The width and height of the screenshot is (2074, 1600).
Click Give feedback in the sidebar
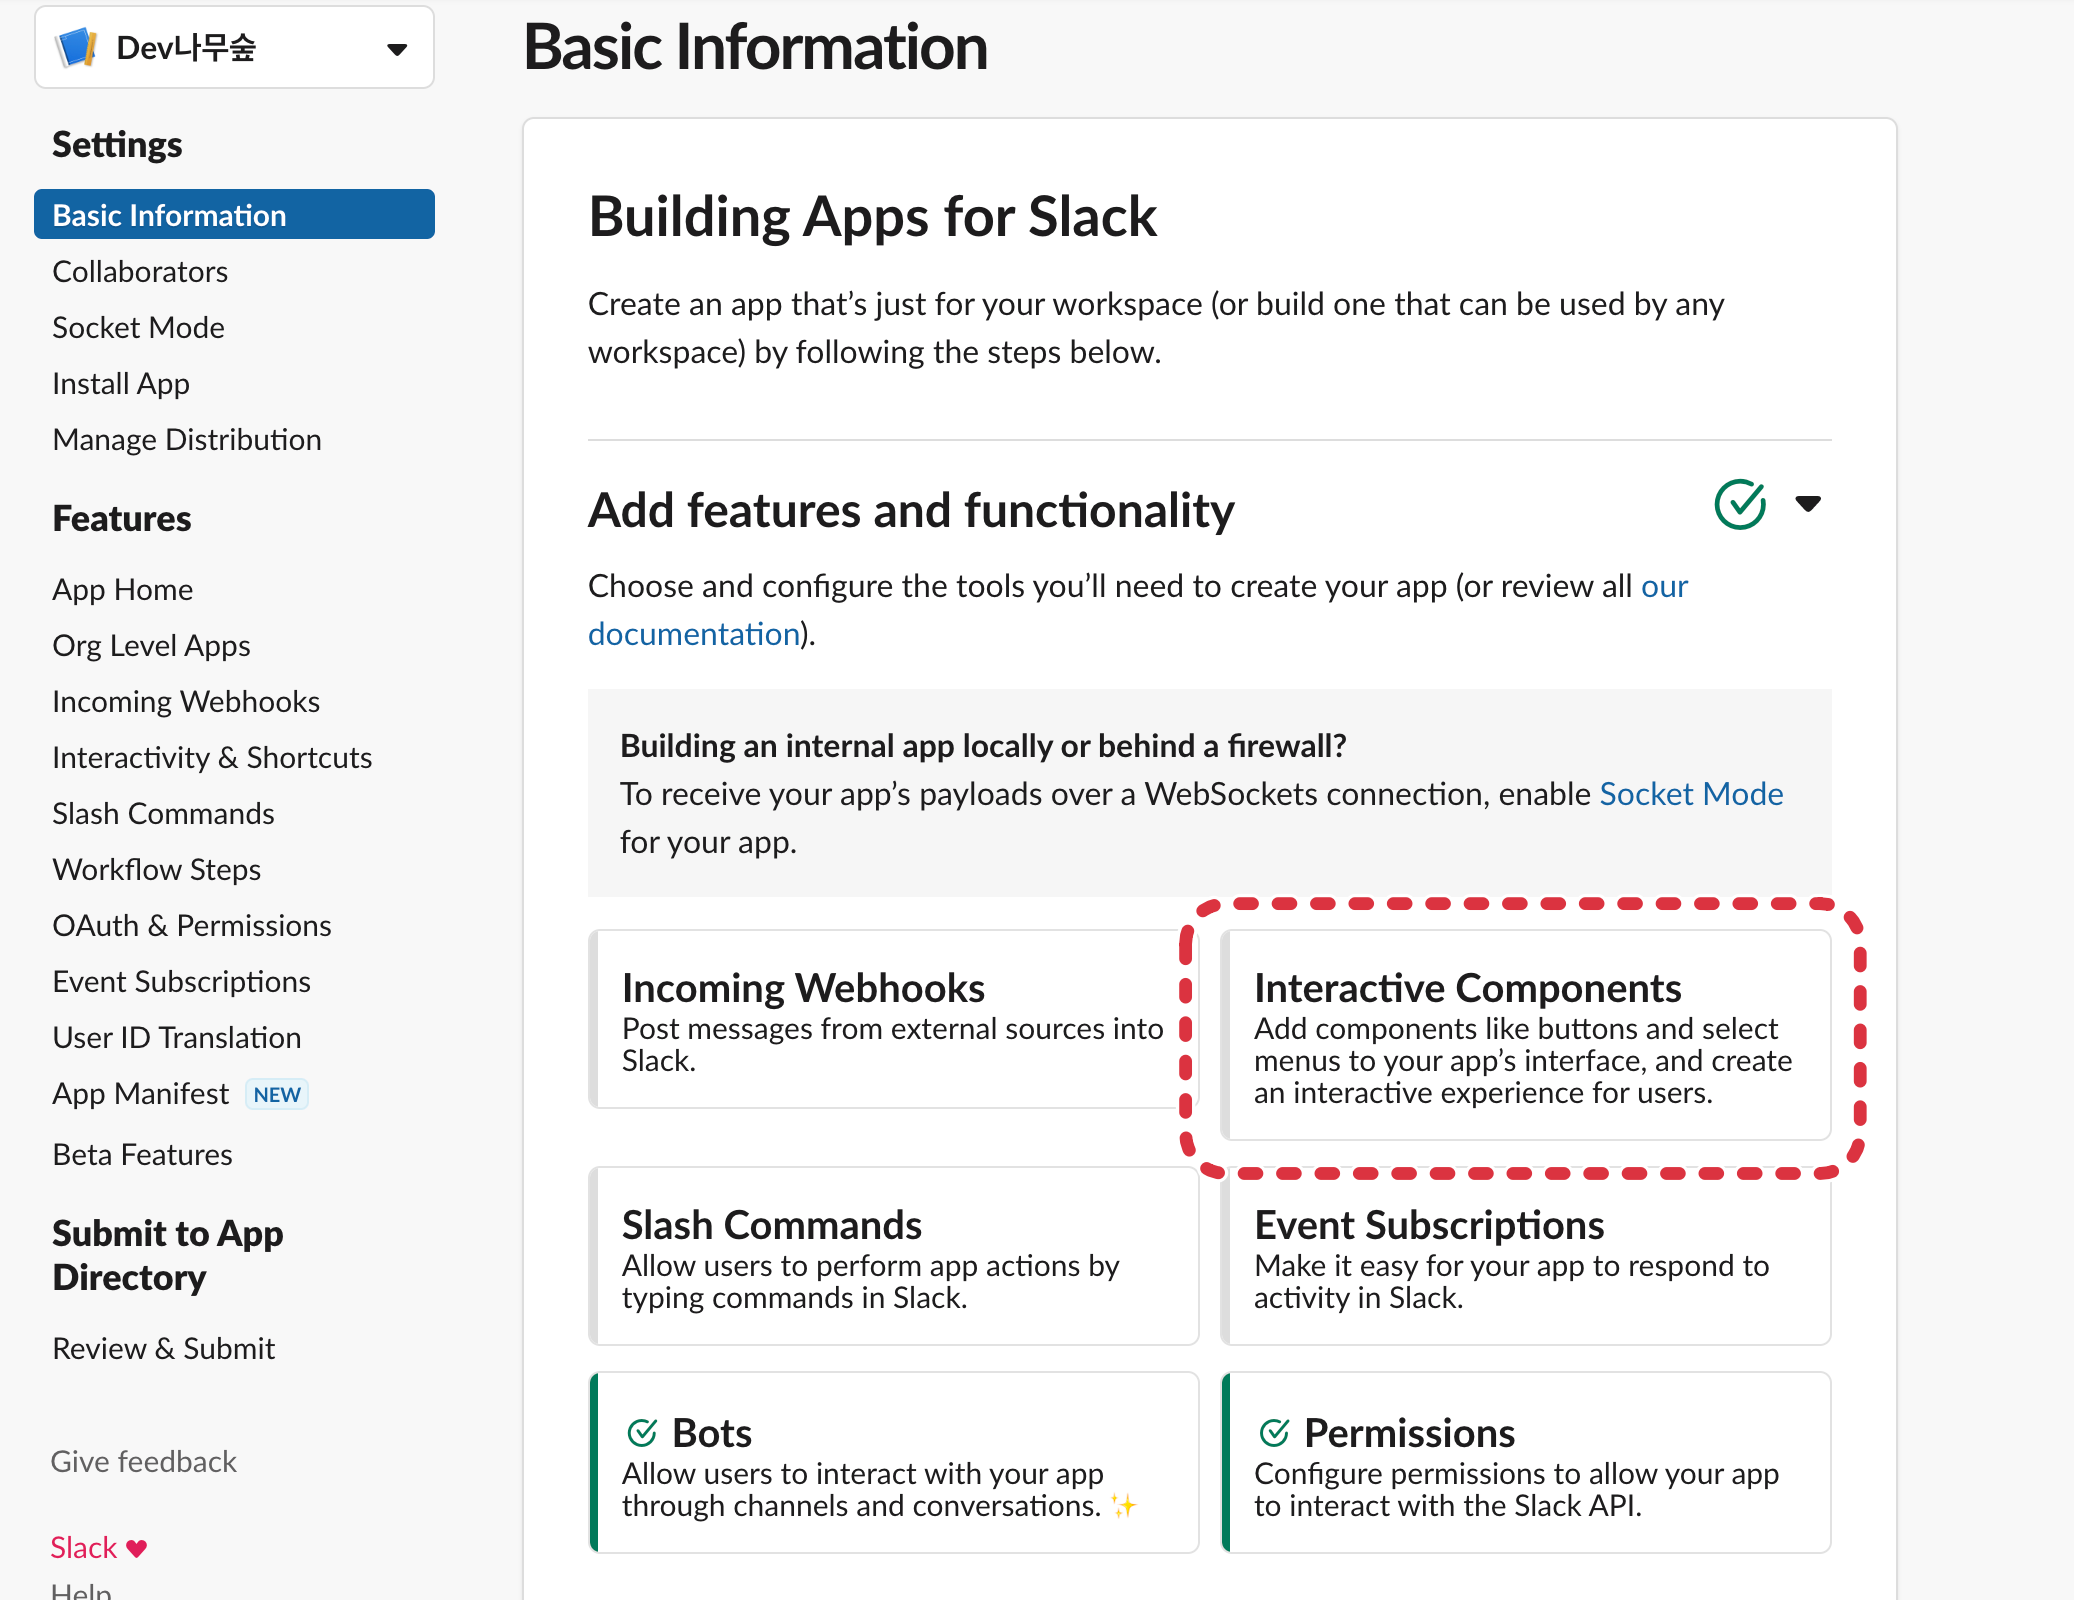144,1462
